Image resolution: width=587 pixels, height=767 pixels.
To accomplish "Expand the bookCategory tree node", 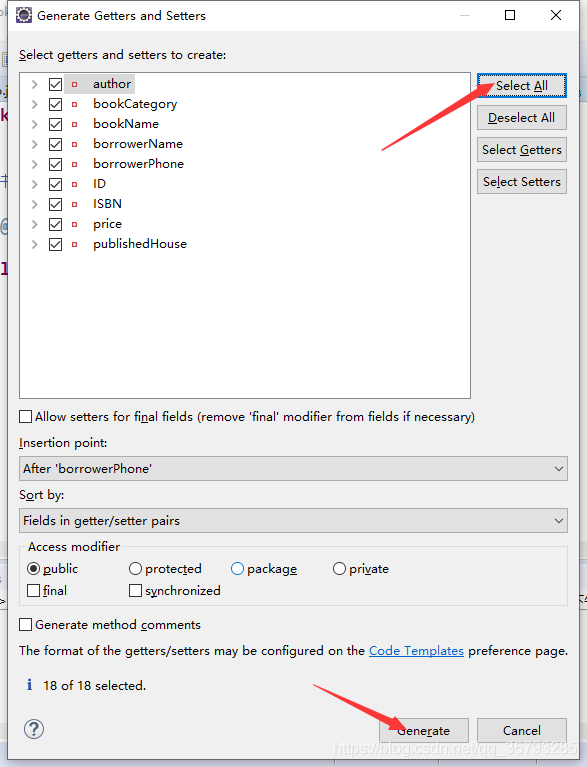I will 34,104.
